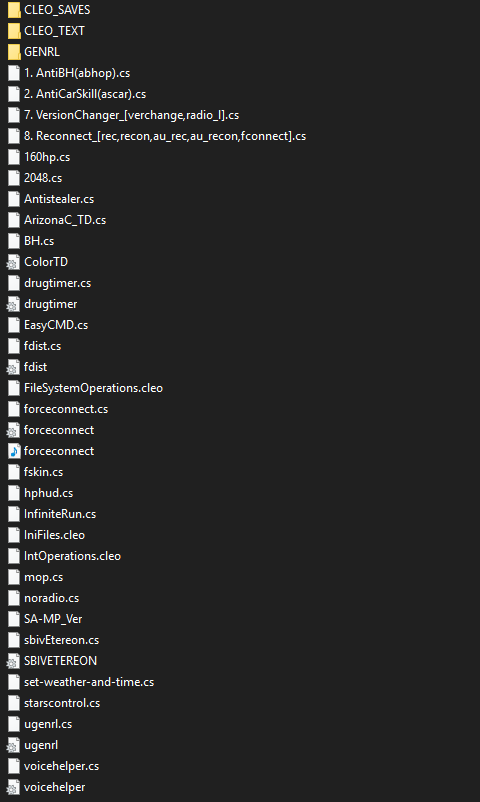Select set-weather-and-time.cs script
This screenshot has width=480, height=802.
pyautogui.click(x=89, y=682)
